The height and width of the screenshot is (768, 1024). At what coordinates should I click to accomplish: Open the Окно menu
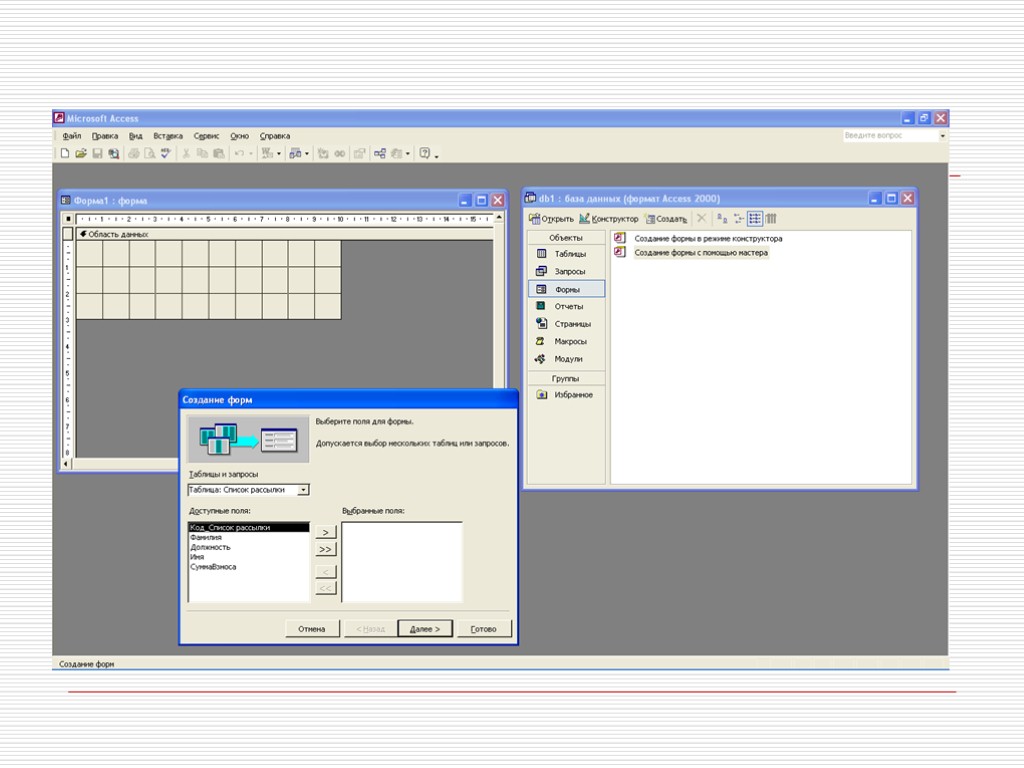click(239, 136)
